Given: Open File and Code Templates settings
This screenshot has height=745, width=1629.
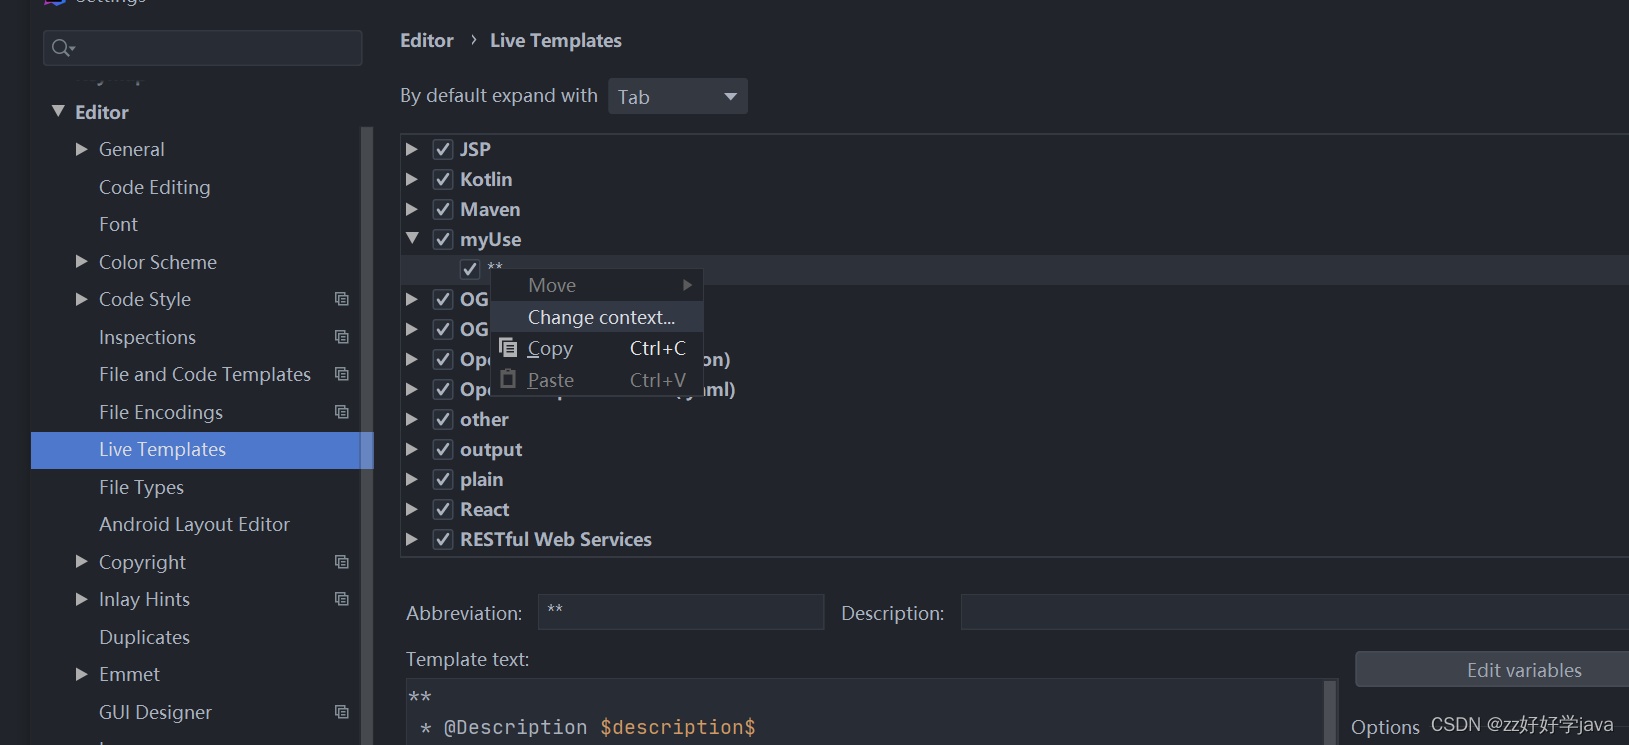Looking at the screenshot, I should [205, 374].
